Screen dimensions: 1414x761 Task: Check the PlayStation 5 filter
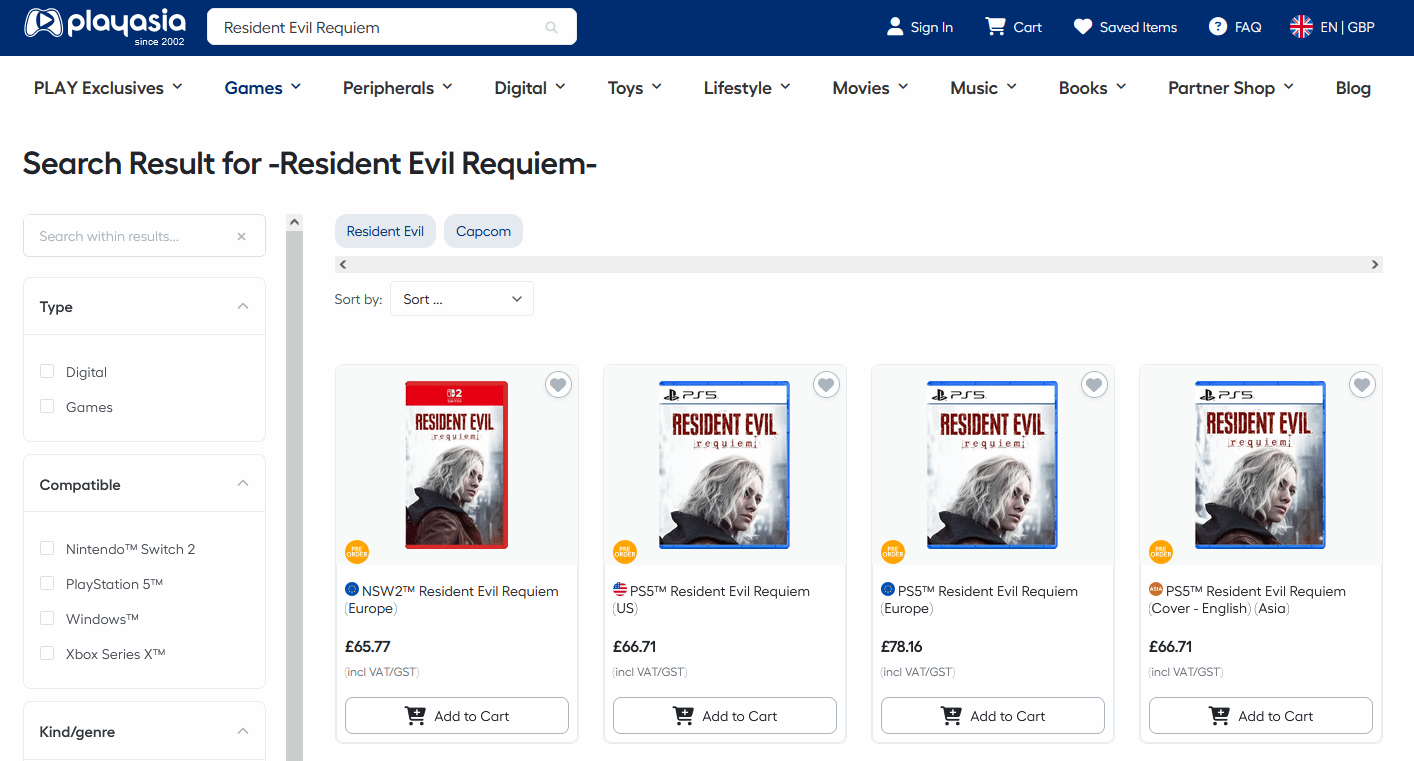pos(47,583)
